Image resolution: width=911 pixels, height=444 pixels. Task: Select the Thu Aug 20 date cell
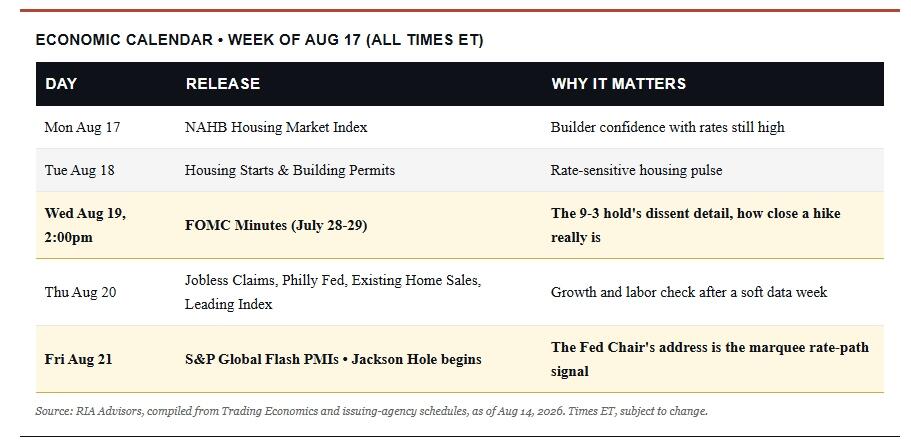(80, 292)
